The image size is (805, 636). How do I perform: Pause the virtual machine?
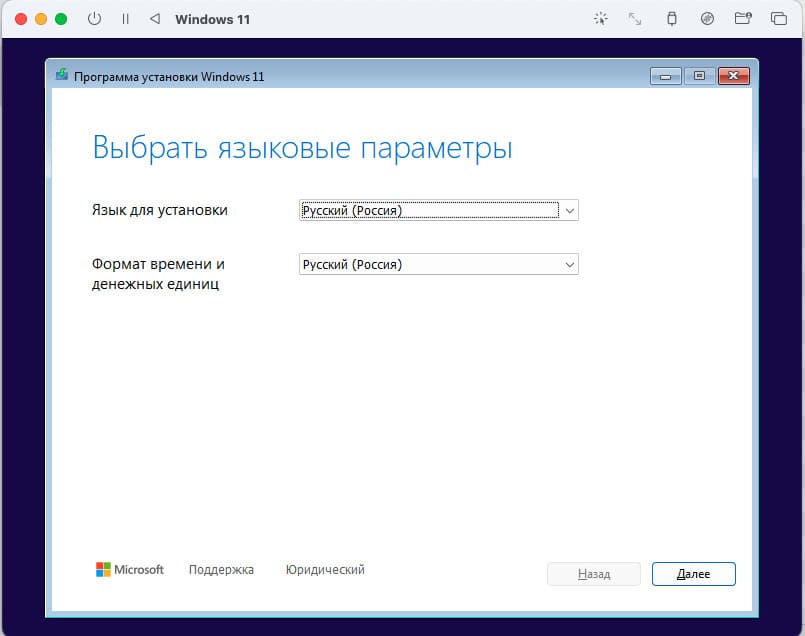click(x=125, y=19)
